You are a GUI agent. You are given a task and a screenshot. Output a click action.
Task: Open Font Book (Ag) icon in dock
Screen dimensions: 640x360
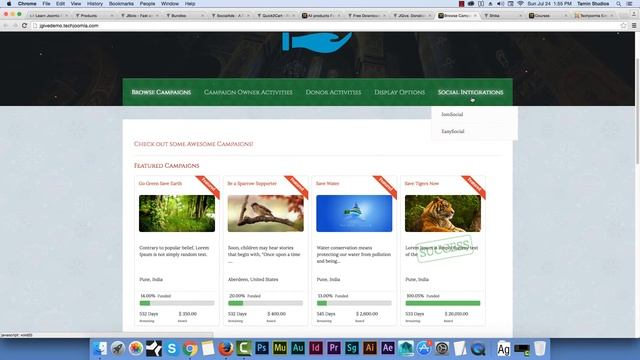coord(504,348)
